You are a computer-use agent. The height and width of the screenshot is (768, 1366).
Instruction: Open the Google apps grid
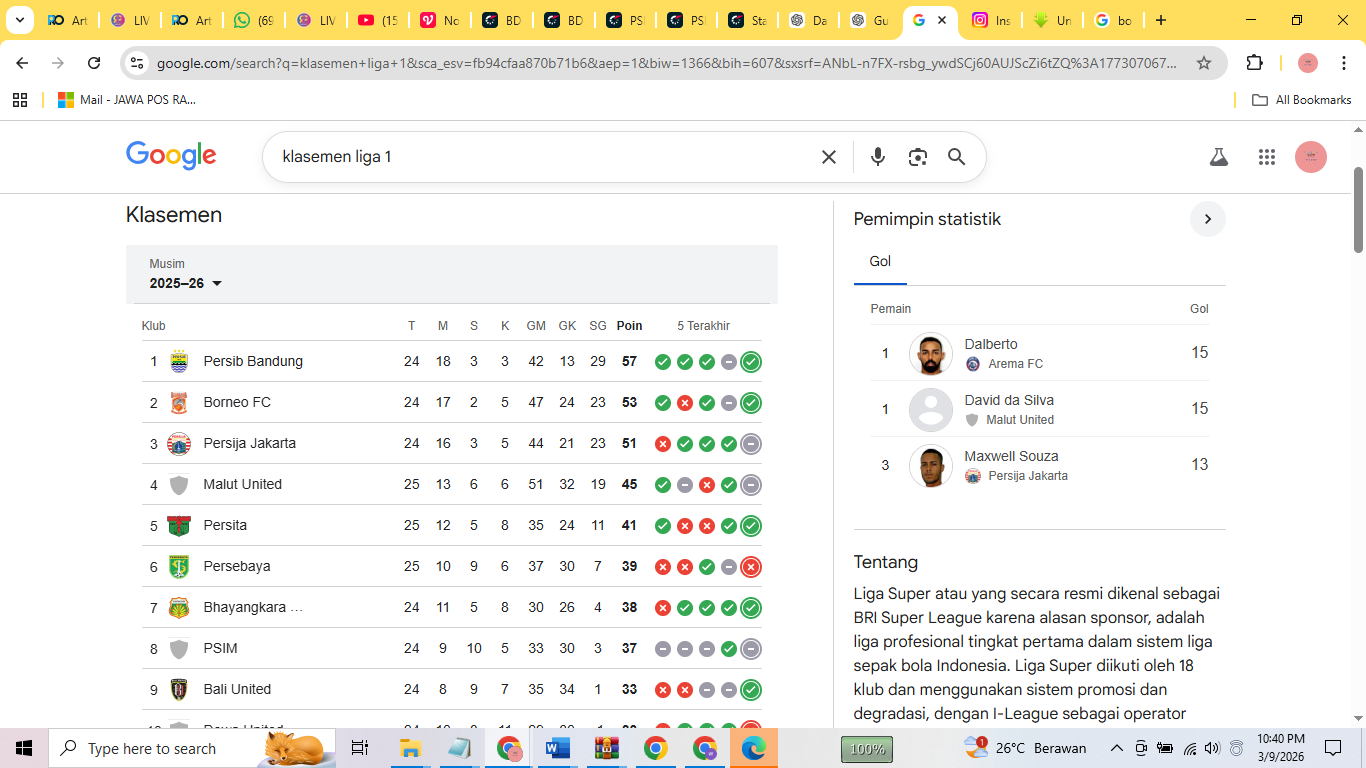[1267, 157]
